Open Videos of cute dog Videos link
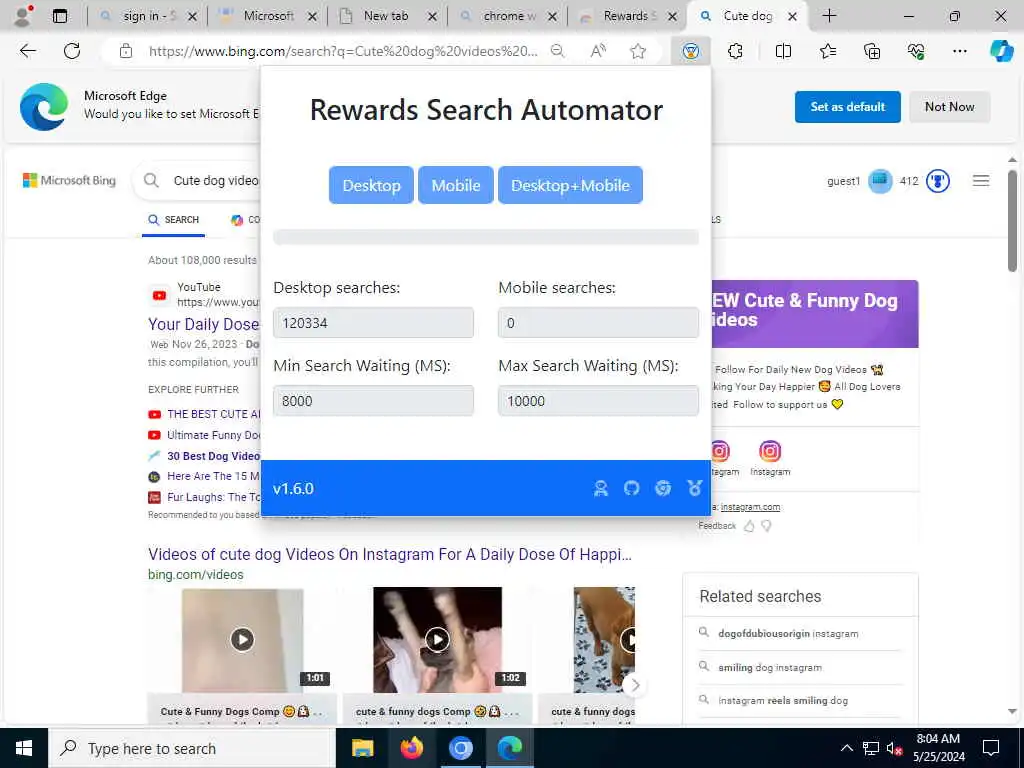1024x768 pixels. pos(389,554)
